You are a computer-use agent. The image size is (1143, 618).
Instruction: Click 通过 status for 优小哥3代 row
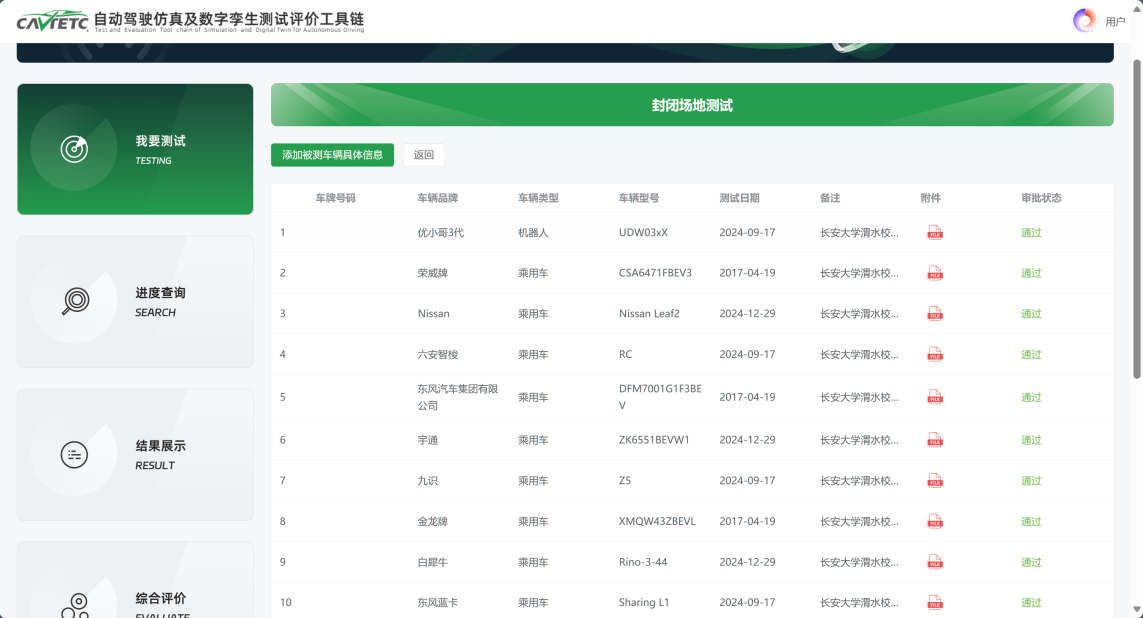1031,232
